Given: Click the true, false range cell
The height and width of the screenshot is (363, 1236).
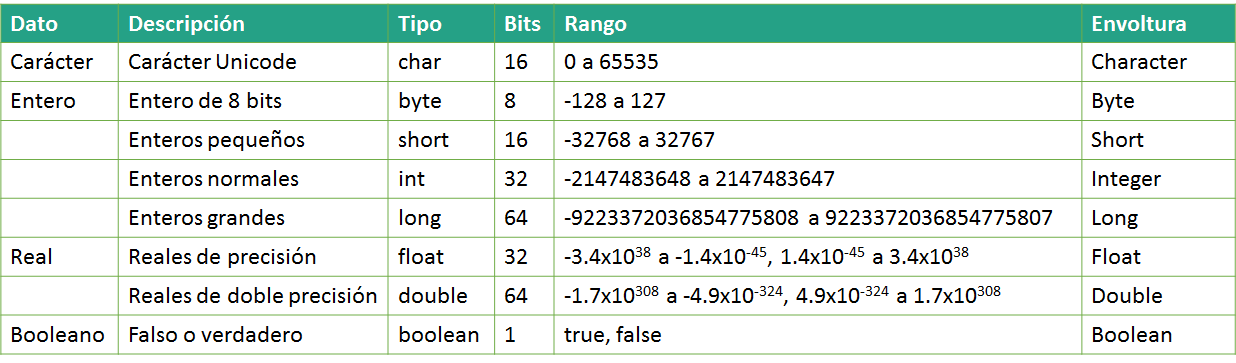Looking at the screenshot, I should click(817, 335).
